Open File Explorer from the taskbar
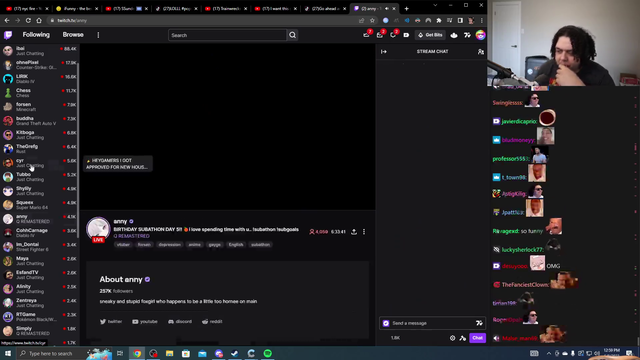This screenshot has width=640, height=360. coord(169,353)
